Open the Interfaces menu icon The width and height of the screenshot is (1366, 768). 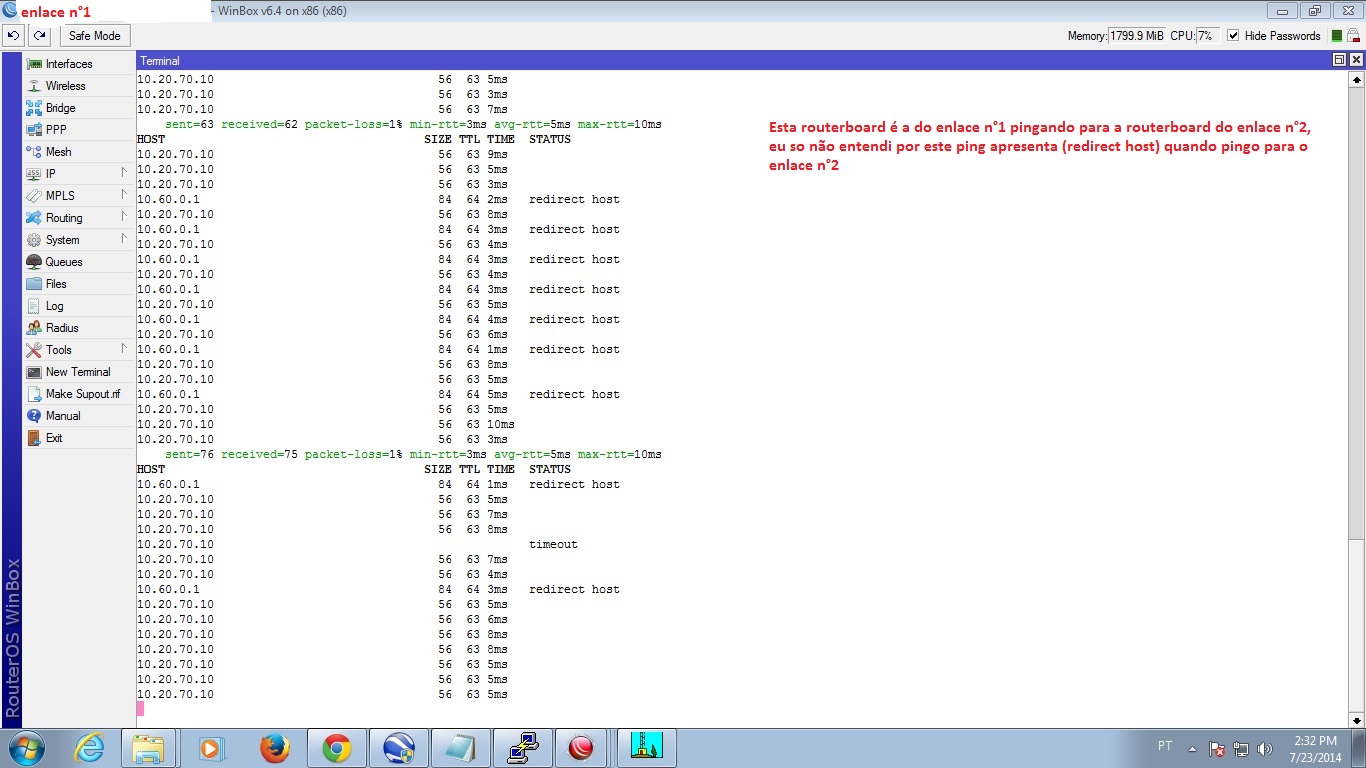tap(35, 64)
